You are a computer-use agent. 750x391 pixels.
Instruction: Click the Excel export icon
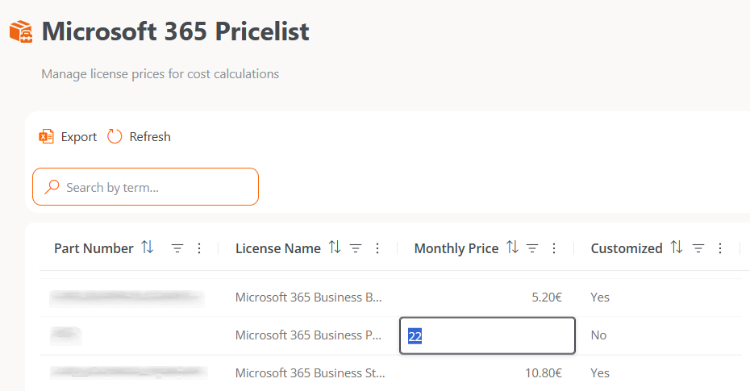46,137
